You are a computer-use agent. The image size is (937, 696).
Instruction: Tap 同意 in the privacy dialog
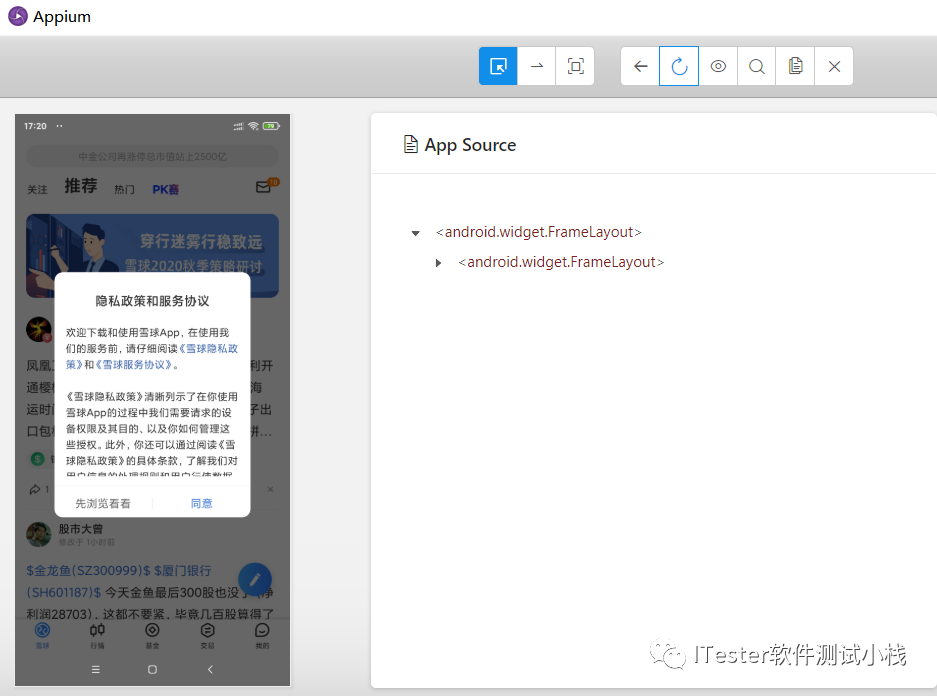(201, 503)
